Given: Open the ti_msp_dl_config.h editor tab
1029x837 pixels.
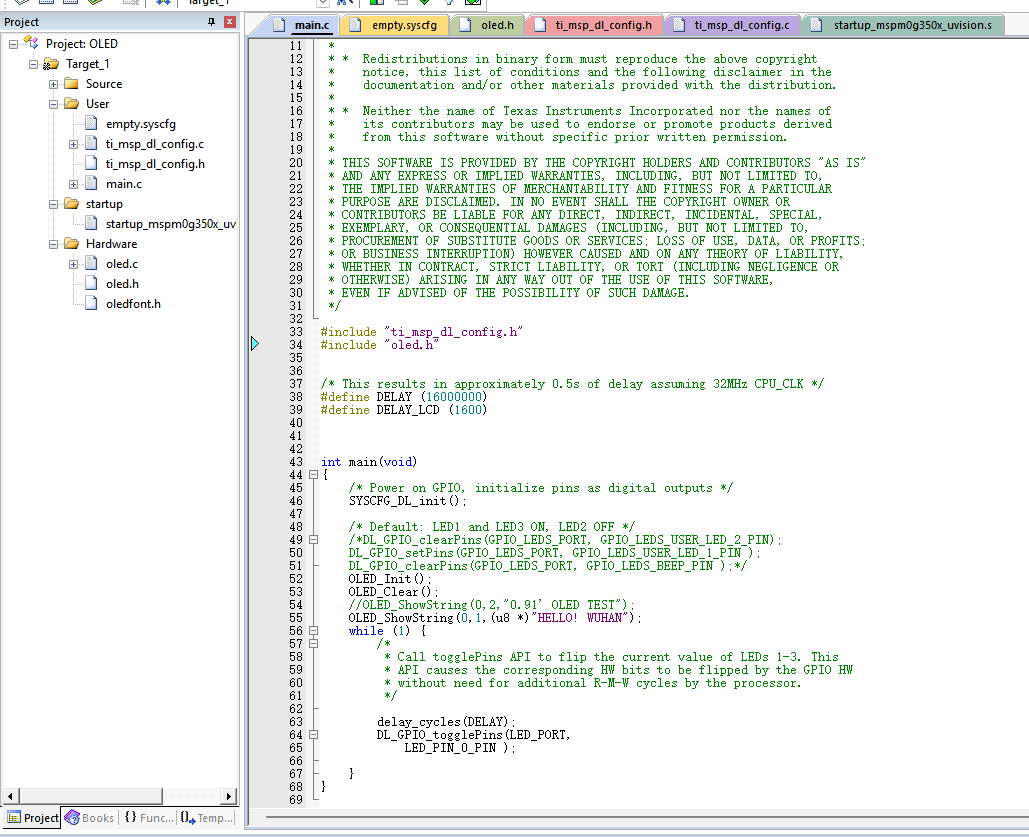Looking at the screenshot, I should pyautogui.click(x=596, y=25).
